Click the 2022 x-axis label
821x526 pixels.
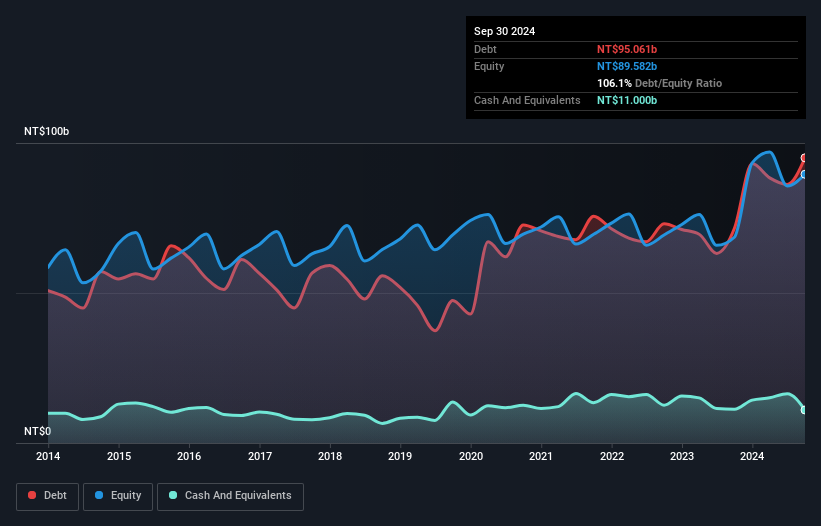point(612,456)
